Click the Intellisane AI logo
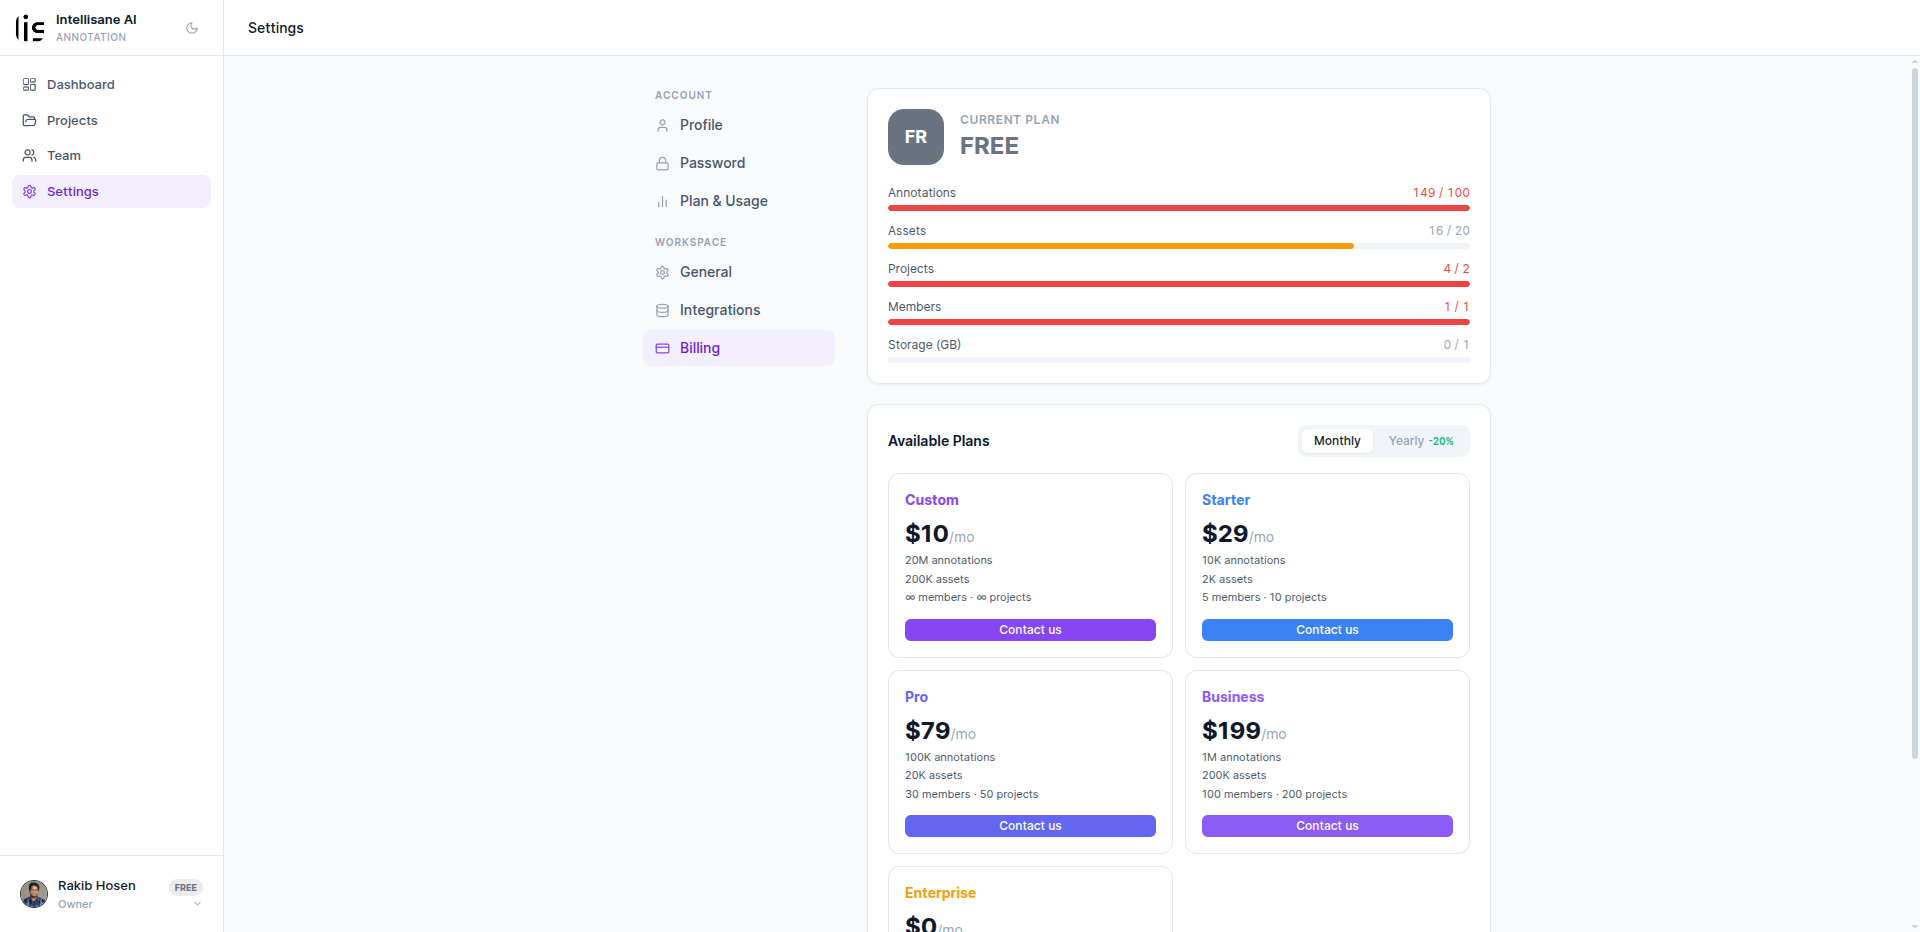This screenshot has height=932, width=1920. point(30,28)
